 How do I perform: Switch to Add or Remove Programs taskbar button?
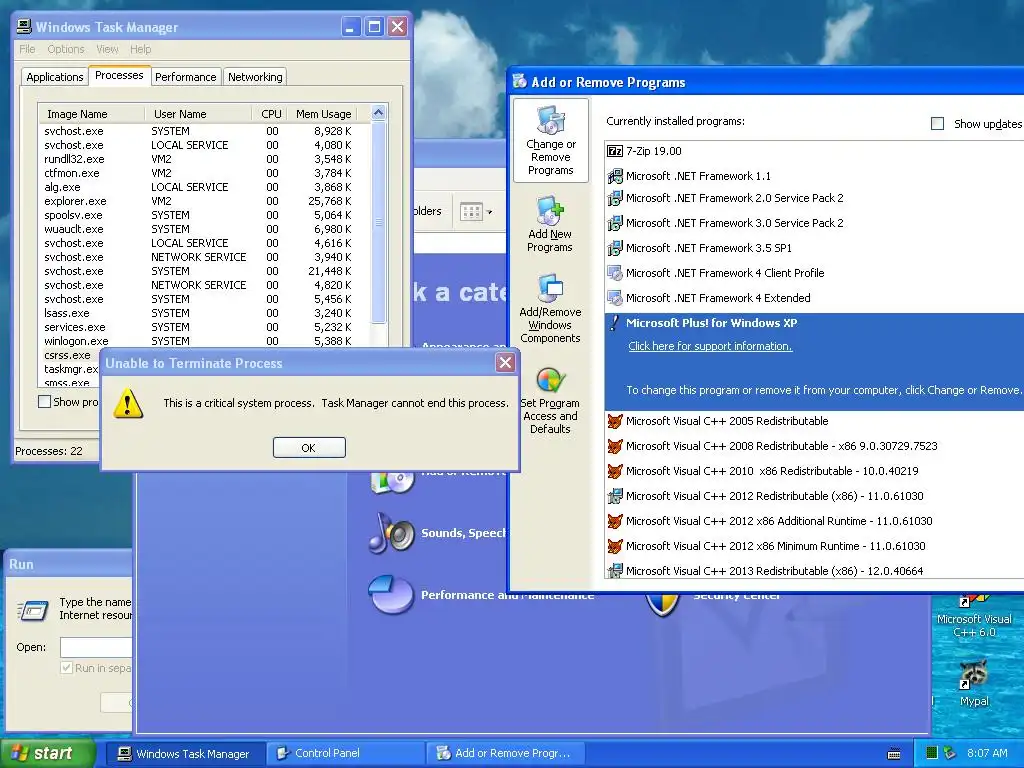[x=505, y=753]
